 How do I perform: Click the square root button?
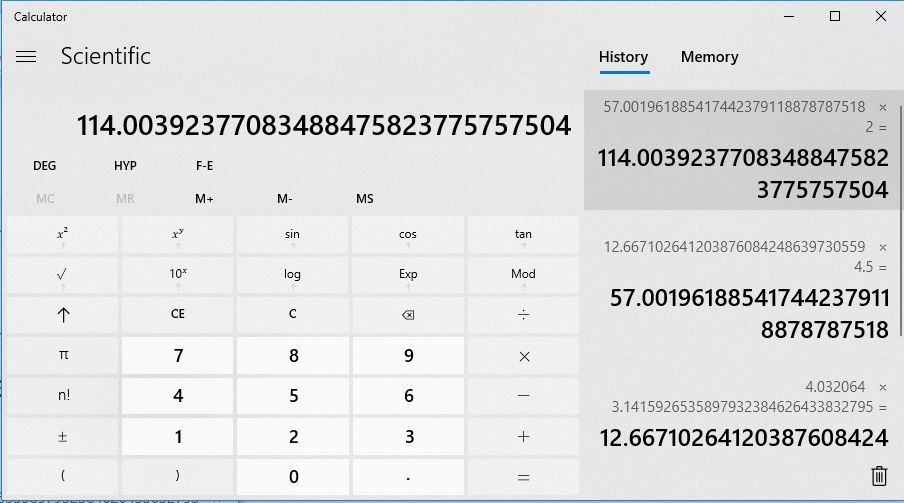tap(62, 274)
